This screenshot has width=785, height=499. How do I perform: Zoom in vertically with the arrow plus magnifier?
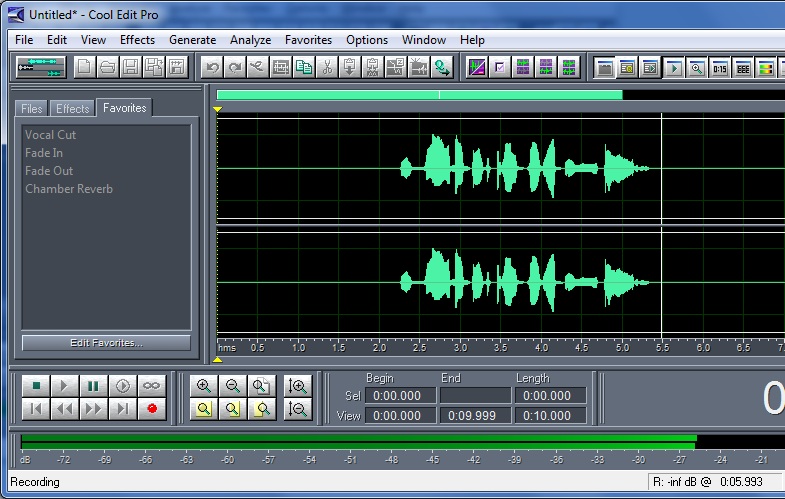tap(298, 386)
